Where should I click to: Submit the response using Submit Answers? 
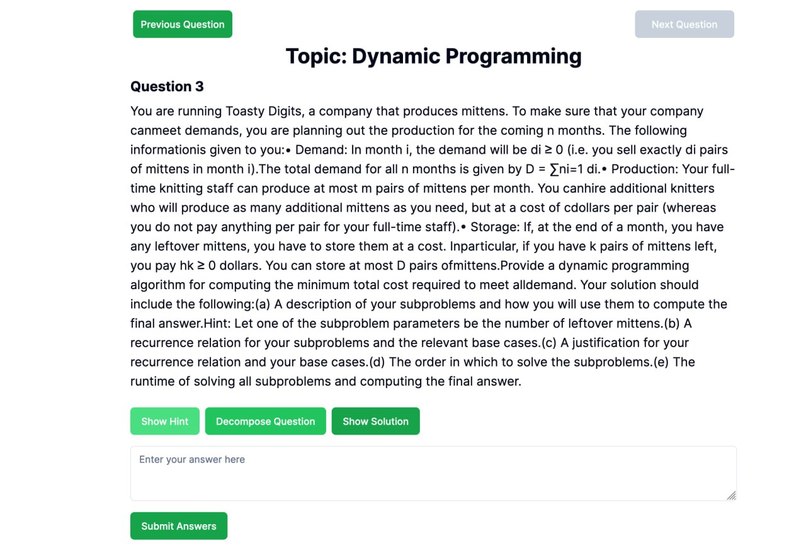[179, 526]
